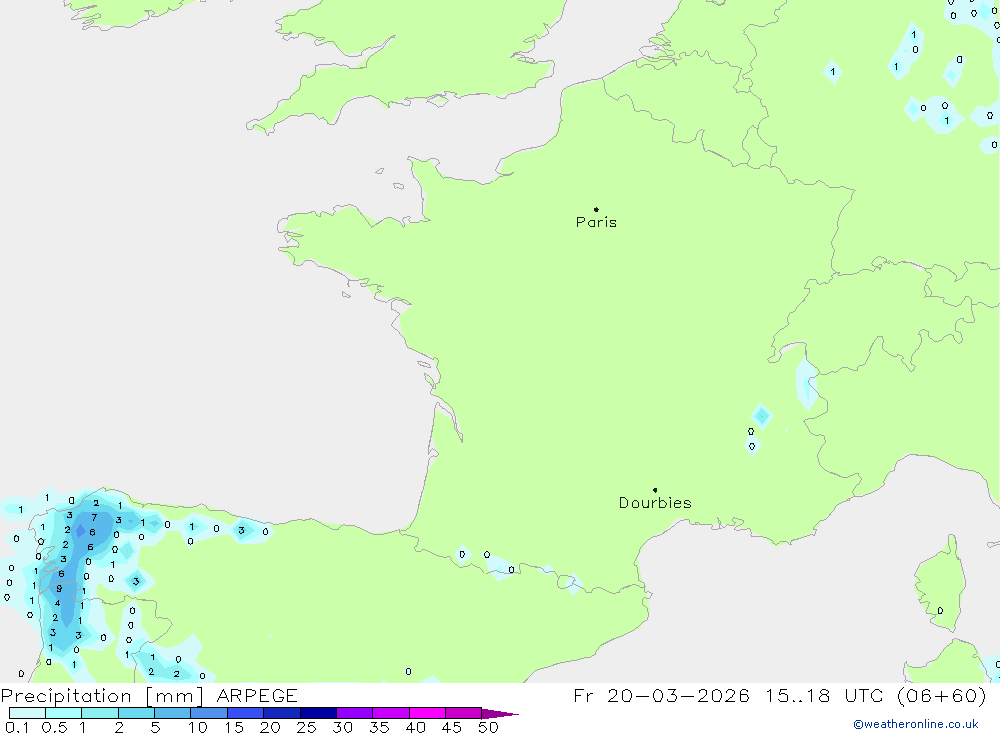
Task: Click the precipitation value '4' in Galicia
Action: (57, 603)
